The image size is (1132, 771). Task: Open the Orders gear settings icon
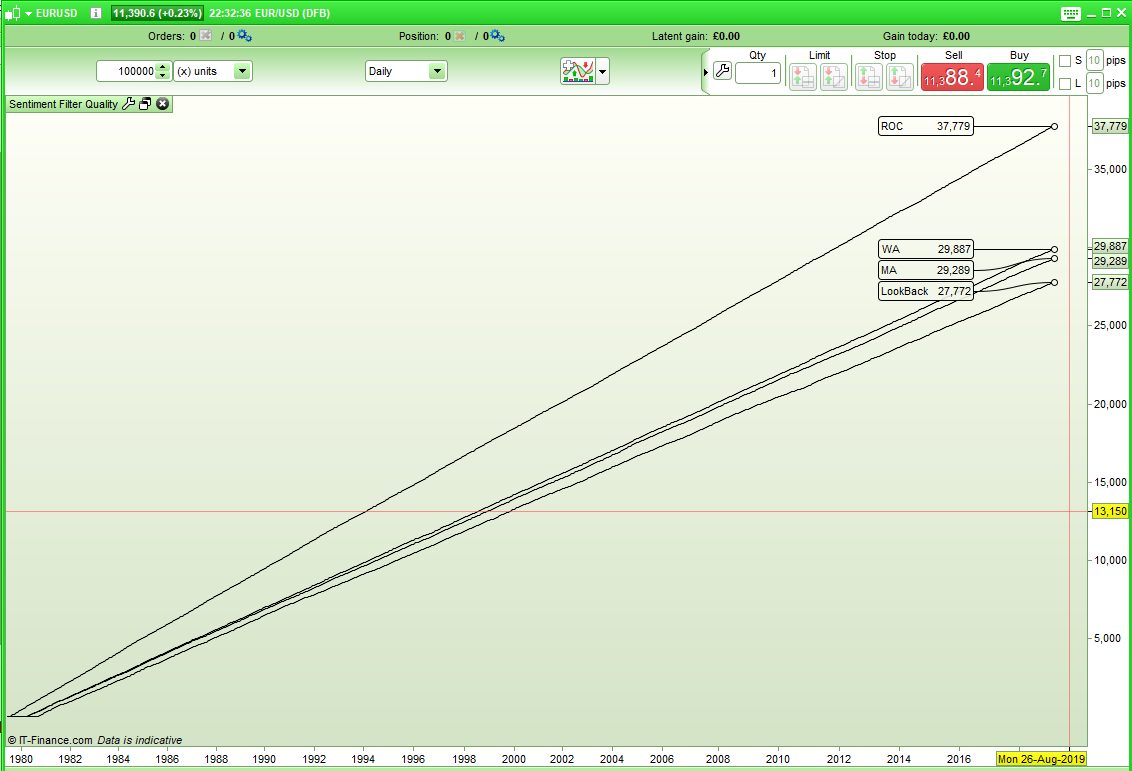click(244, 35)
